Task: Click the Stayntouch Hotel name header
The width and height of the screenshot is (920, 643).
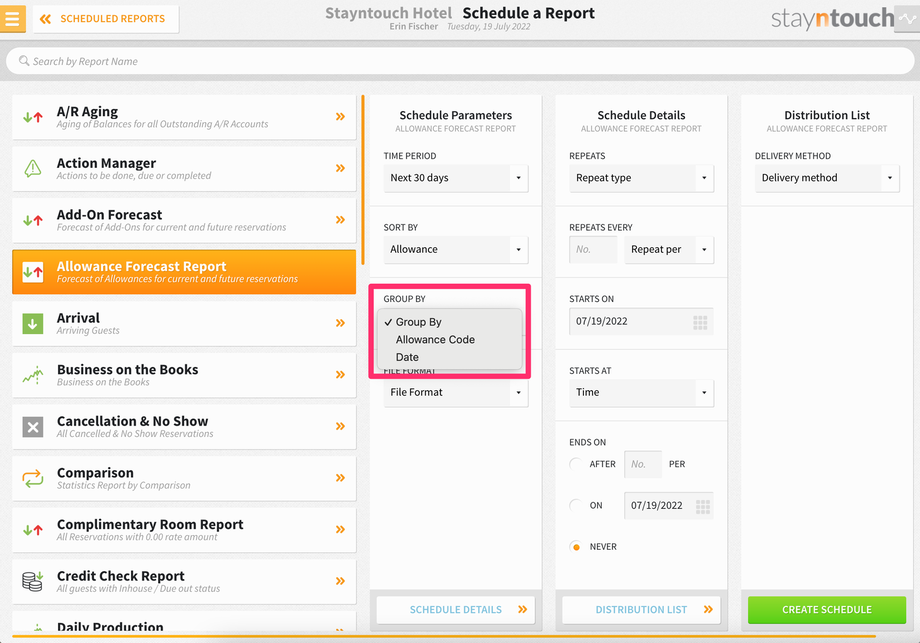Action: tap(388, 13)
